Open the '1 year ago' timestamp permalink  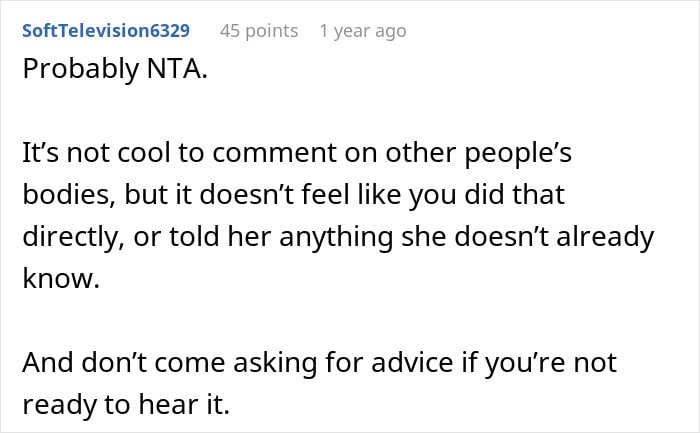click(363, 31)
